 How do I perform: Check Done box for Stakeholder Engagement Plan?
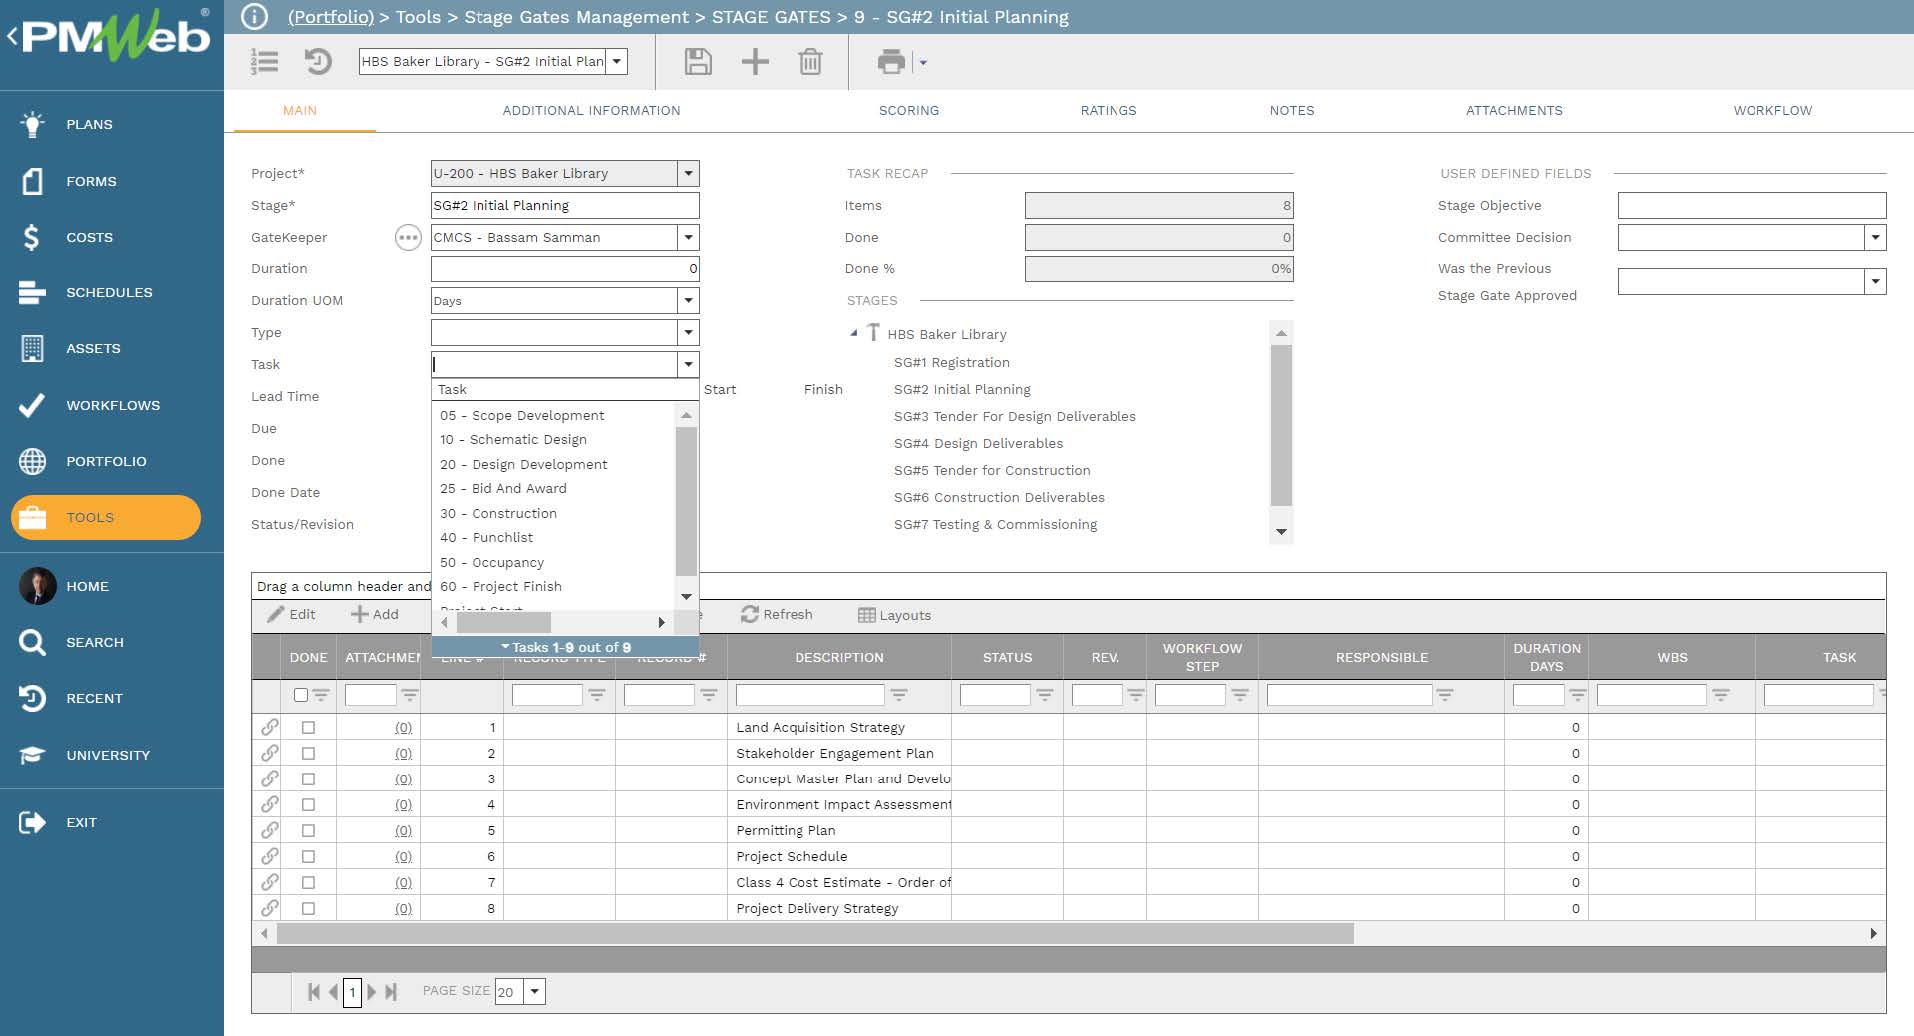pos(308,753)
